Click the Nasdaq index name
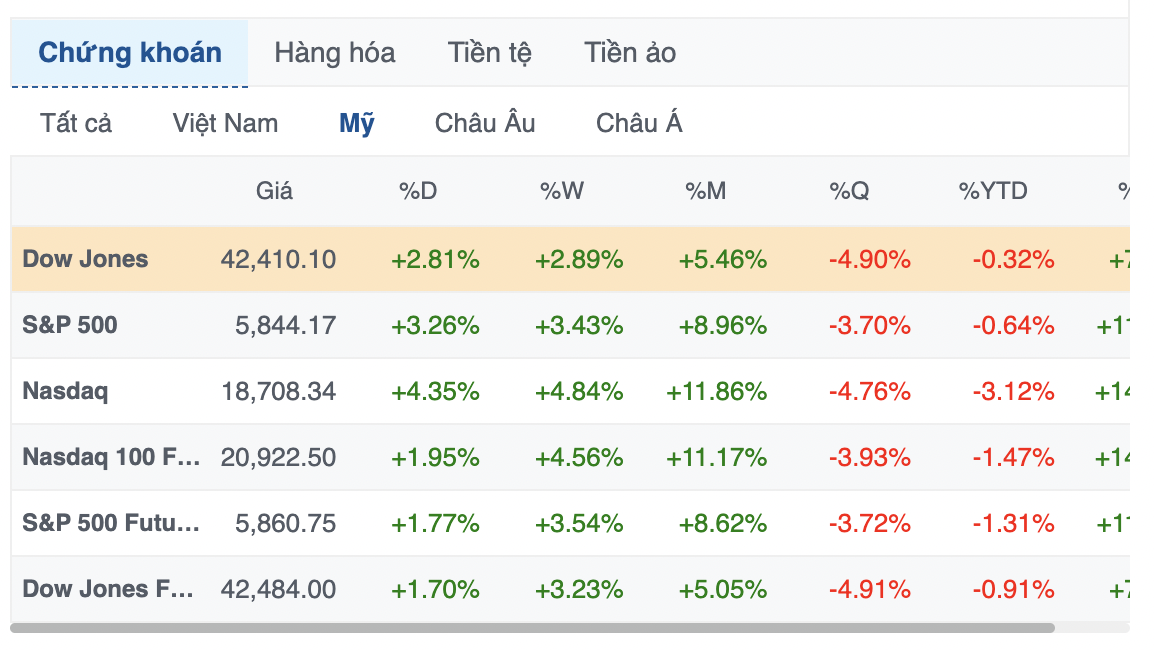The image size is (1154, 650). pos(66,391)
